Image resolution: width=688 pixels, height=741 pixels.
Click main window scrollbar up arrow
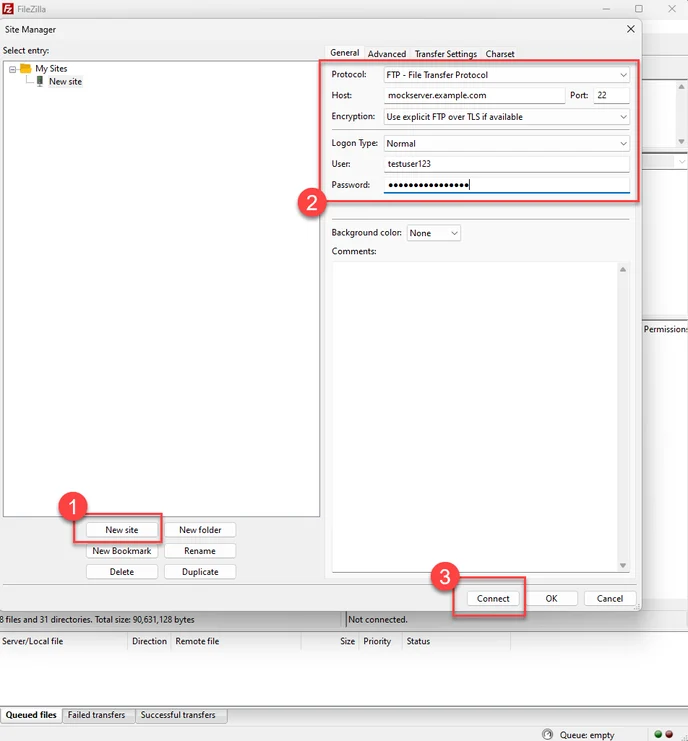[x=681, y=86]
